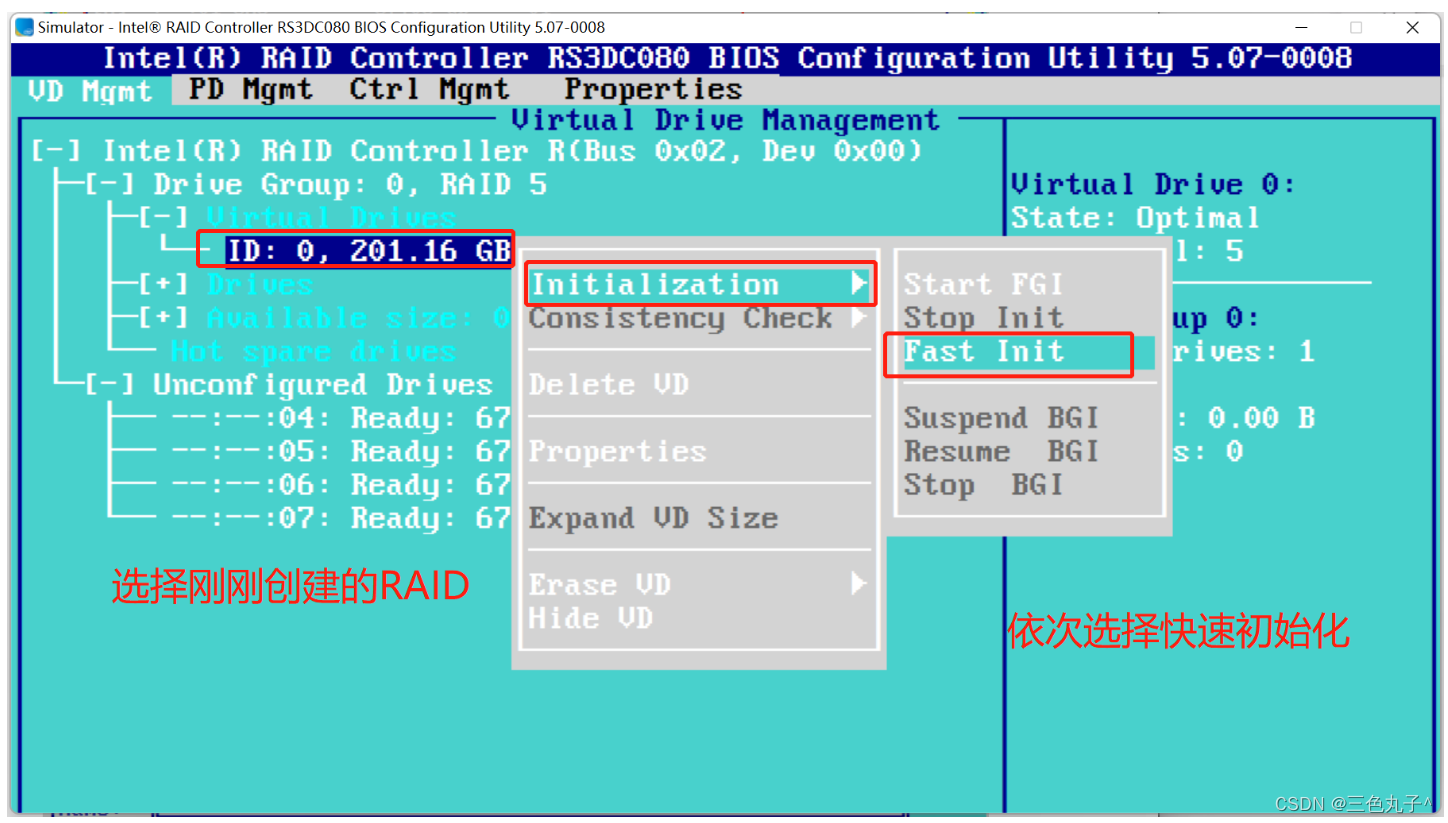The image size is (1448, 823).
Task: Open the Erase VD submenu
Action: point(699,585)
